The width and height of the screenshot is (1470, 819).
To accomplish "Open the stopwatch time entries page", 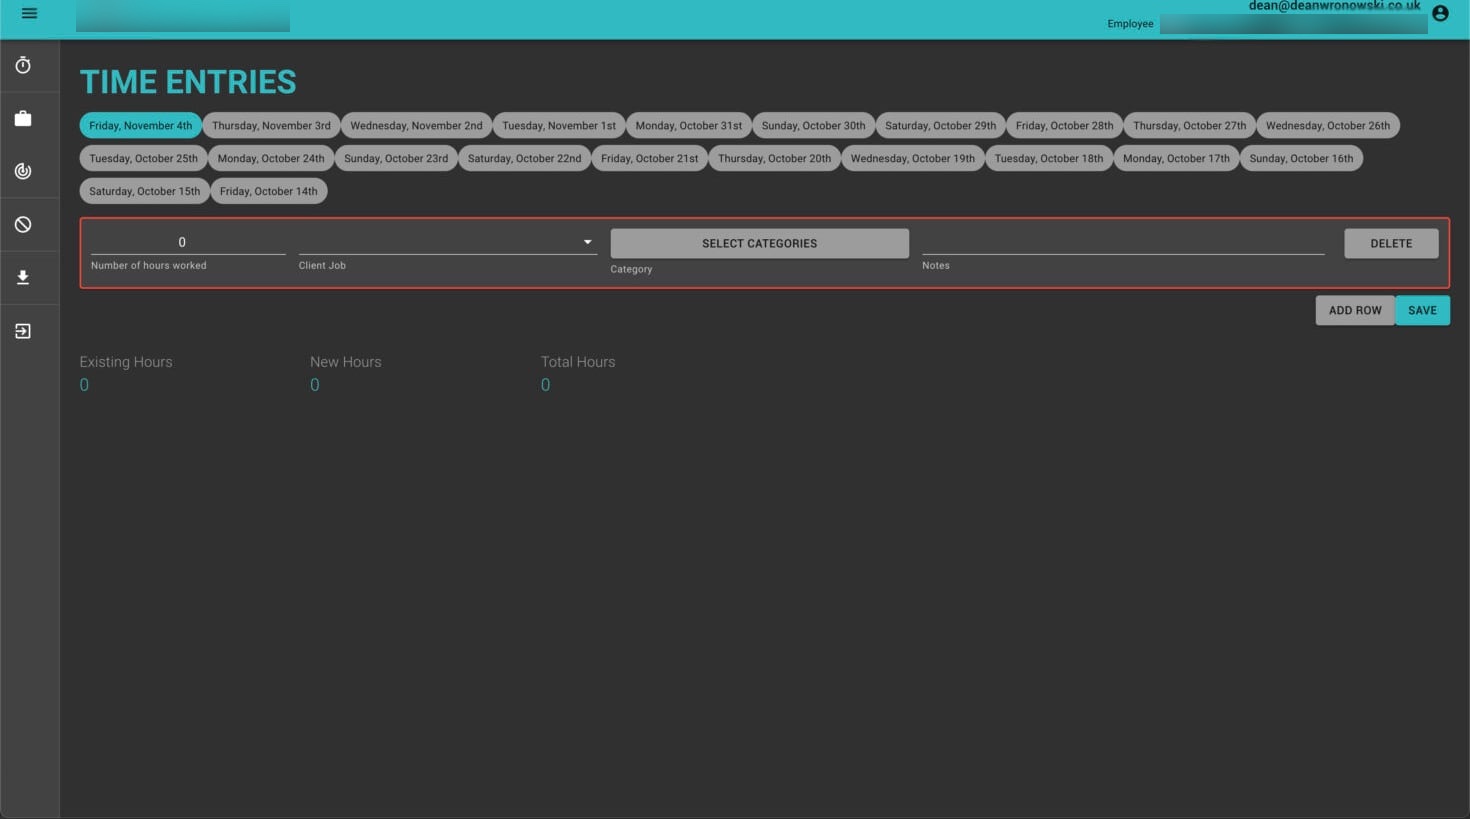I will 23,66.
